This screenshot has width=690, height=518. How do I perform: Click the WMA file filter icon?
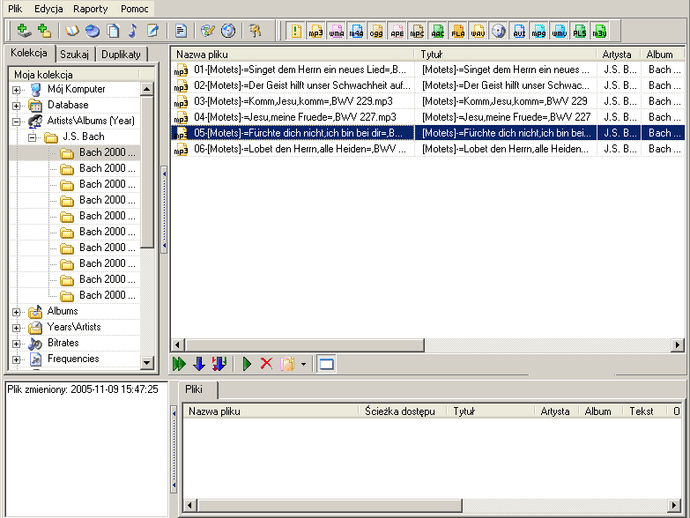point(336,31)
